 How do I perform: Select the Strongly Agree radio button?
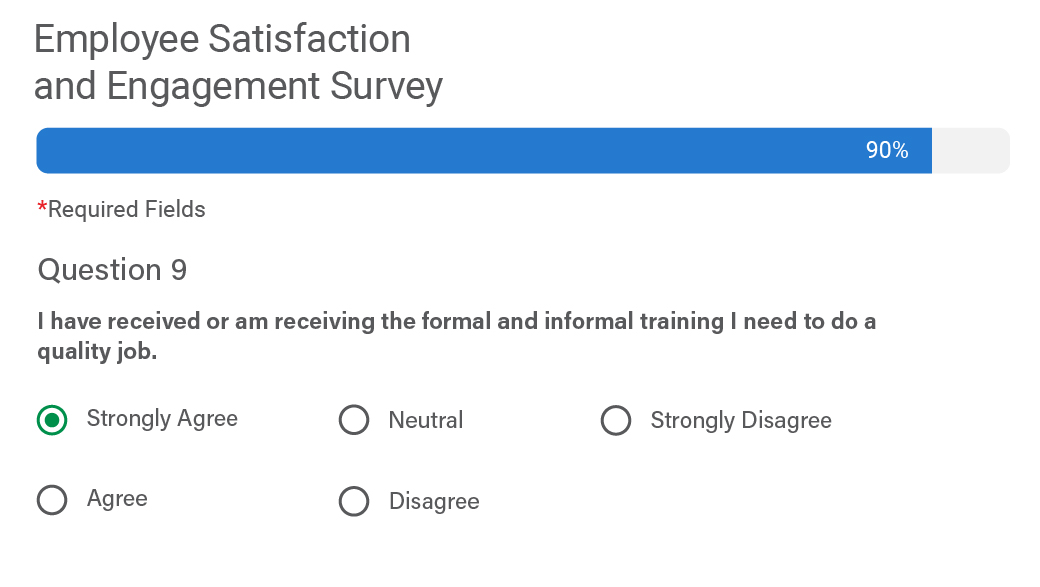52,420
